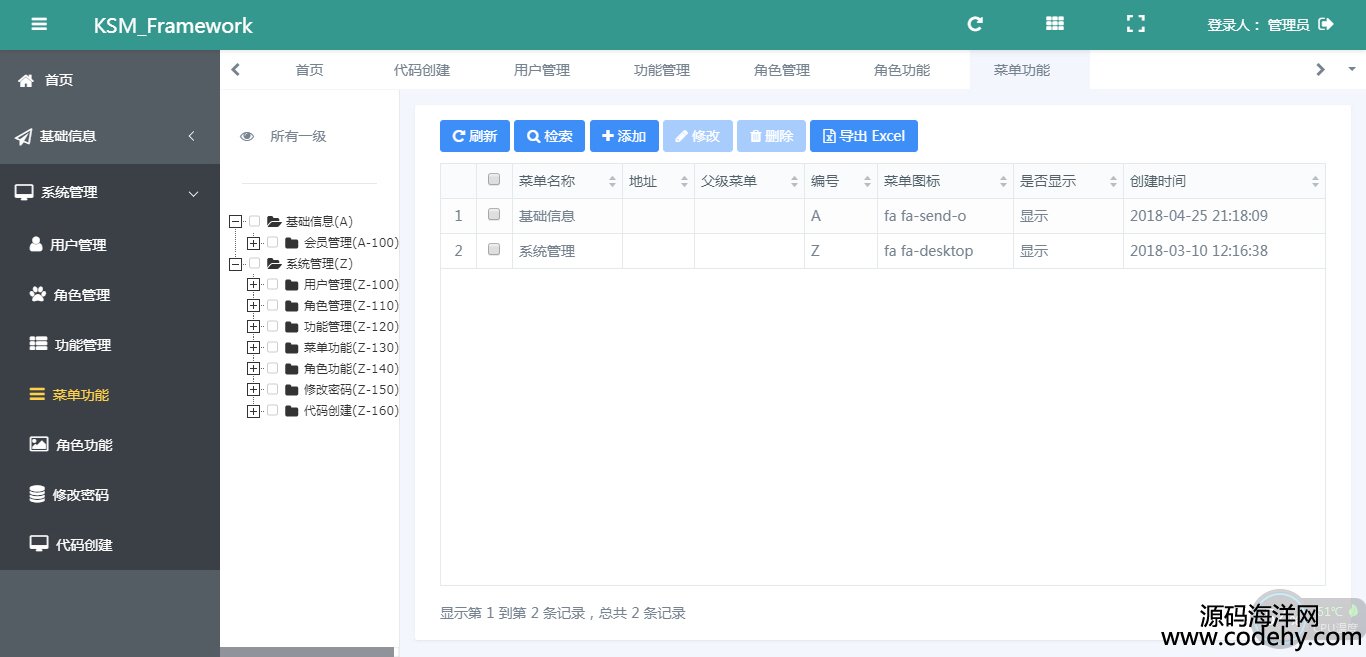Click the database icon for 修改密码

(37, 494)
